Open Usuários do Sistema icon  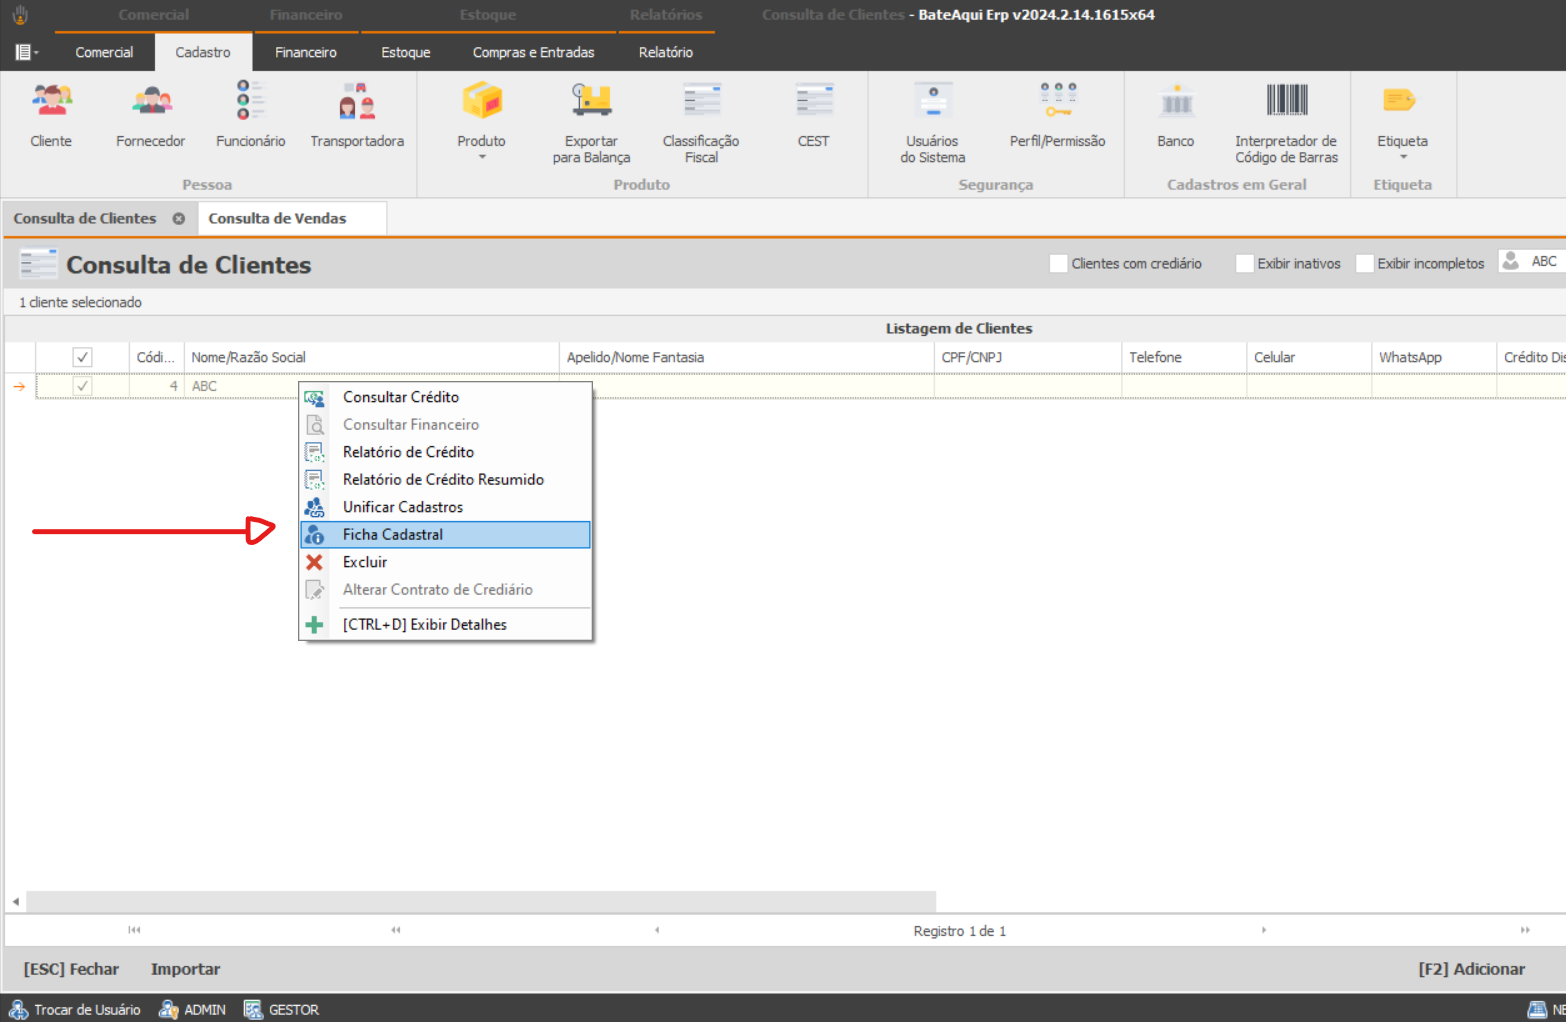(933, 100)
